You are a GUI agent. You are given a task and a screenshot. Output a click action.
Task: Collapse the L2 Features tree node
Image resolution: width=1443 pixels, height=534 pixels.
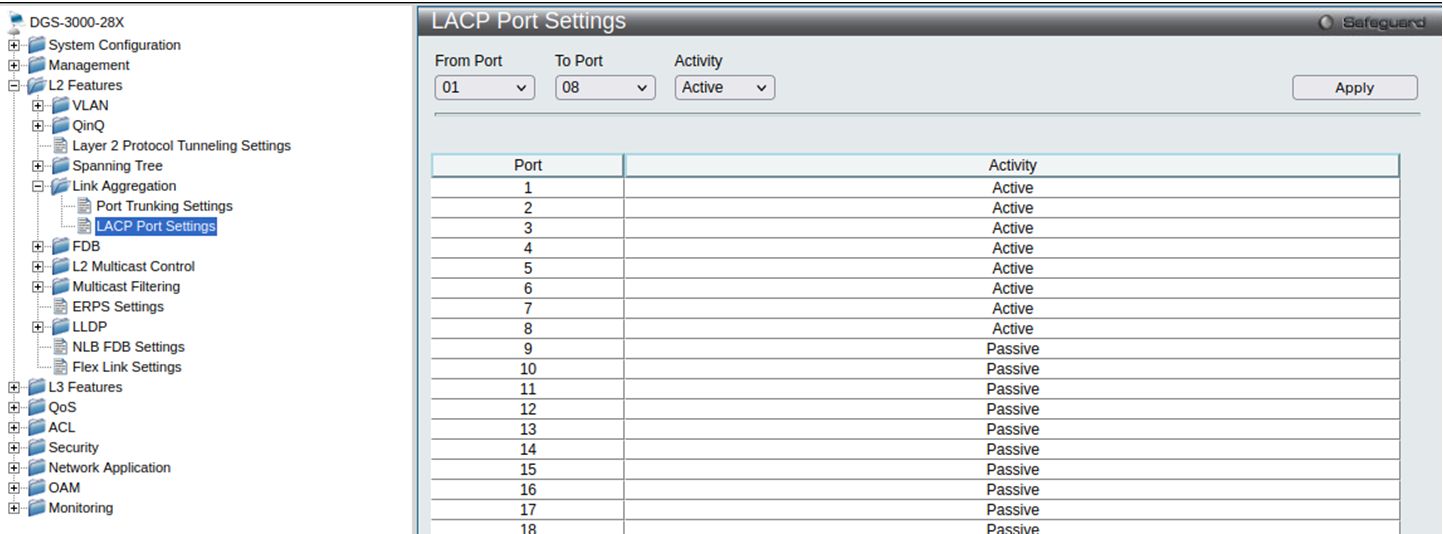tap(14, 86)
